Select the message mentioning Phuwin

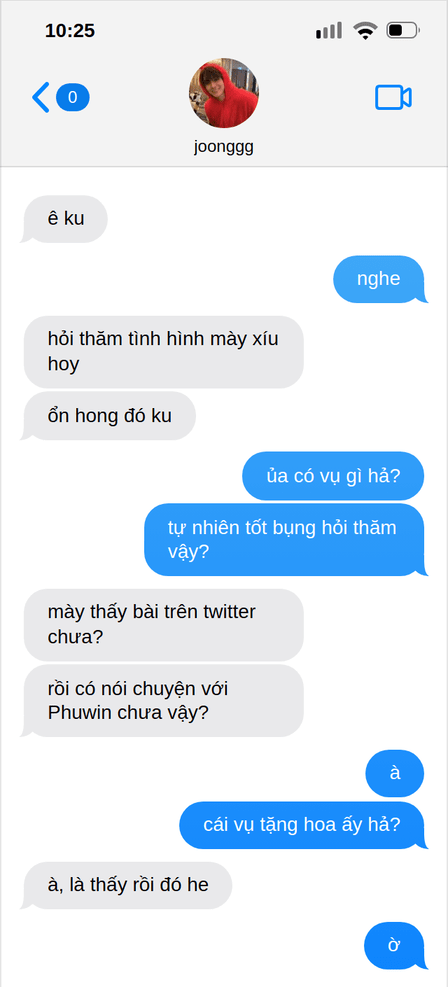tap(163, 701)
